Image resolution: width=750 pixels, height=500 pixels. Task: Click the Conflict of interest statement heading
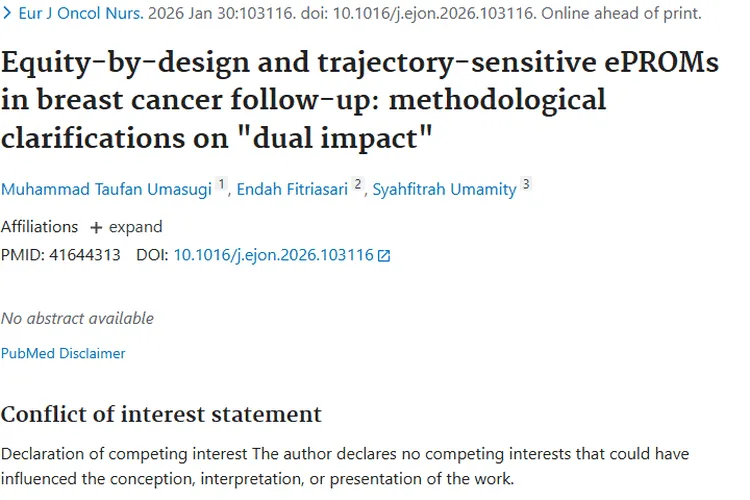(161, 414)
